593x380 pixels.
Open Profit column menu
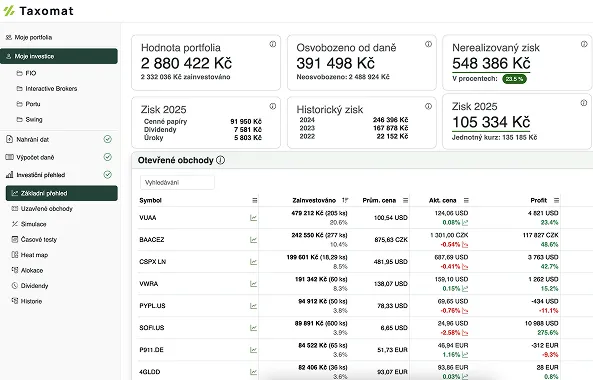pyautogui.click(x=556, y=200)
